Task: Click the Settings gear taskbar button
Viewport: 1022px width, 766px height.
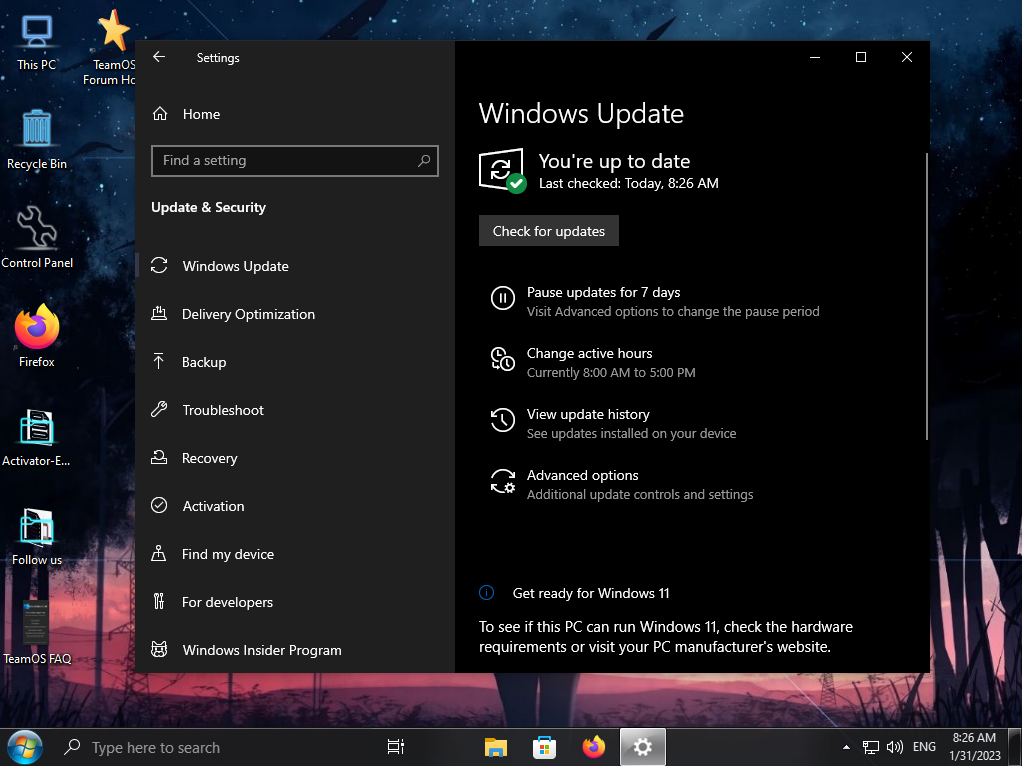Action: [x=643, y=747]
